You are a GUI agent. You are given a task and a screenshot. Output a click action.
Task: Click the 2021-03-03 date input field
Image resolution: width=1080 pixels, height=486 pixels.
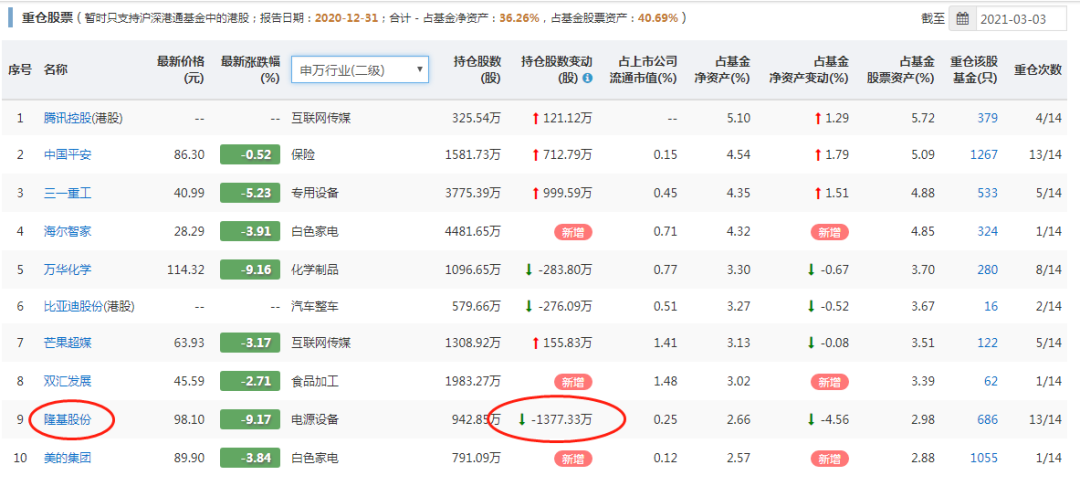coord(1021,19)
